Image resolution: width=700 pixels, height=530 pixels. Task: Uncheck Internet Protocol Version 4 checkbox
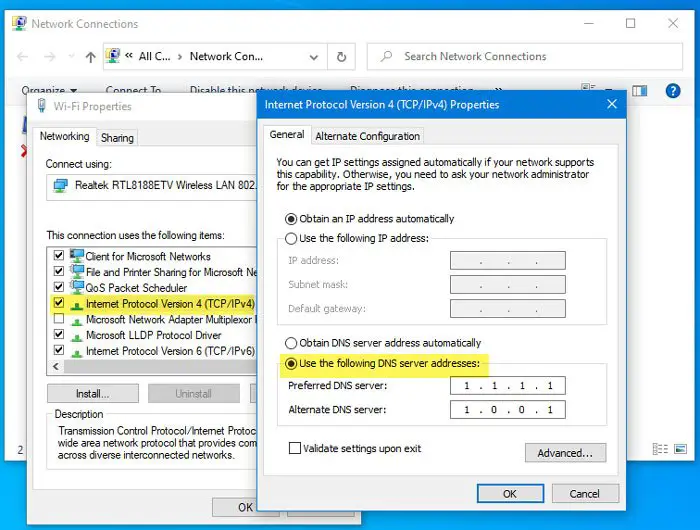coord(58,303)
